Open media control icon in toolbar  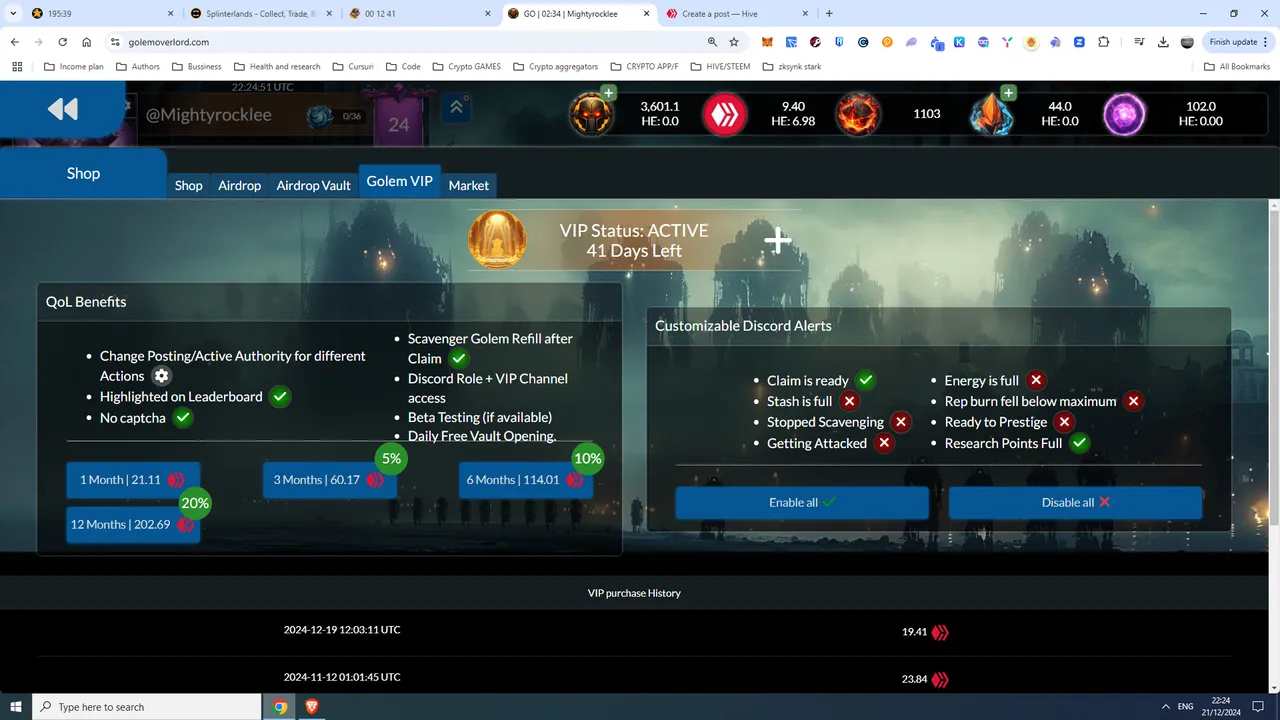click(x=1139, y=42)
